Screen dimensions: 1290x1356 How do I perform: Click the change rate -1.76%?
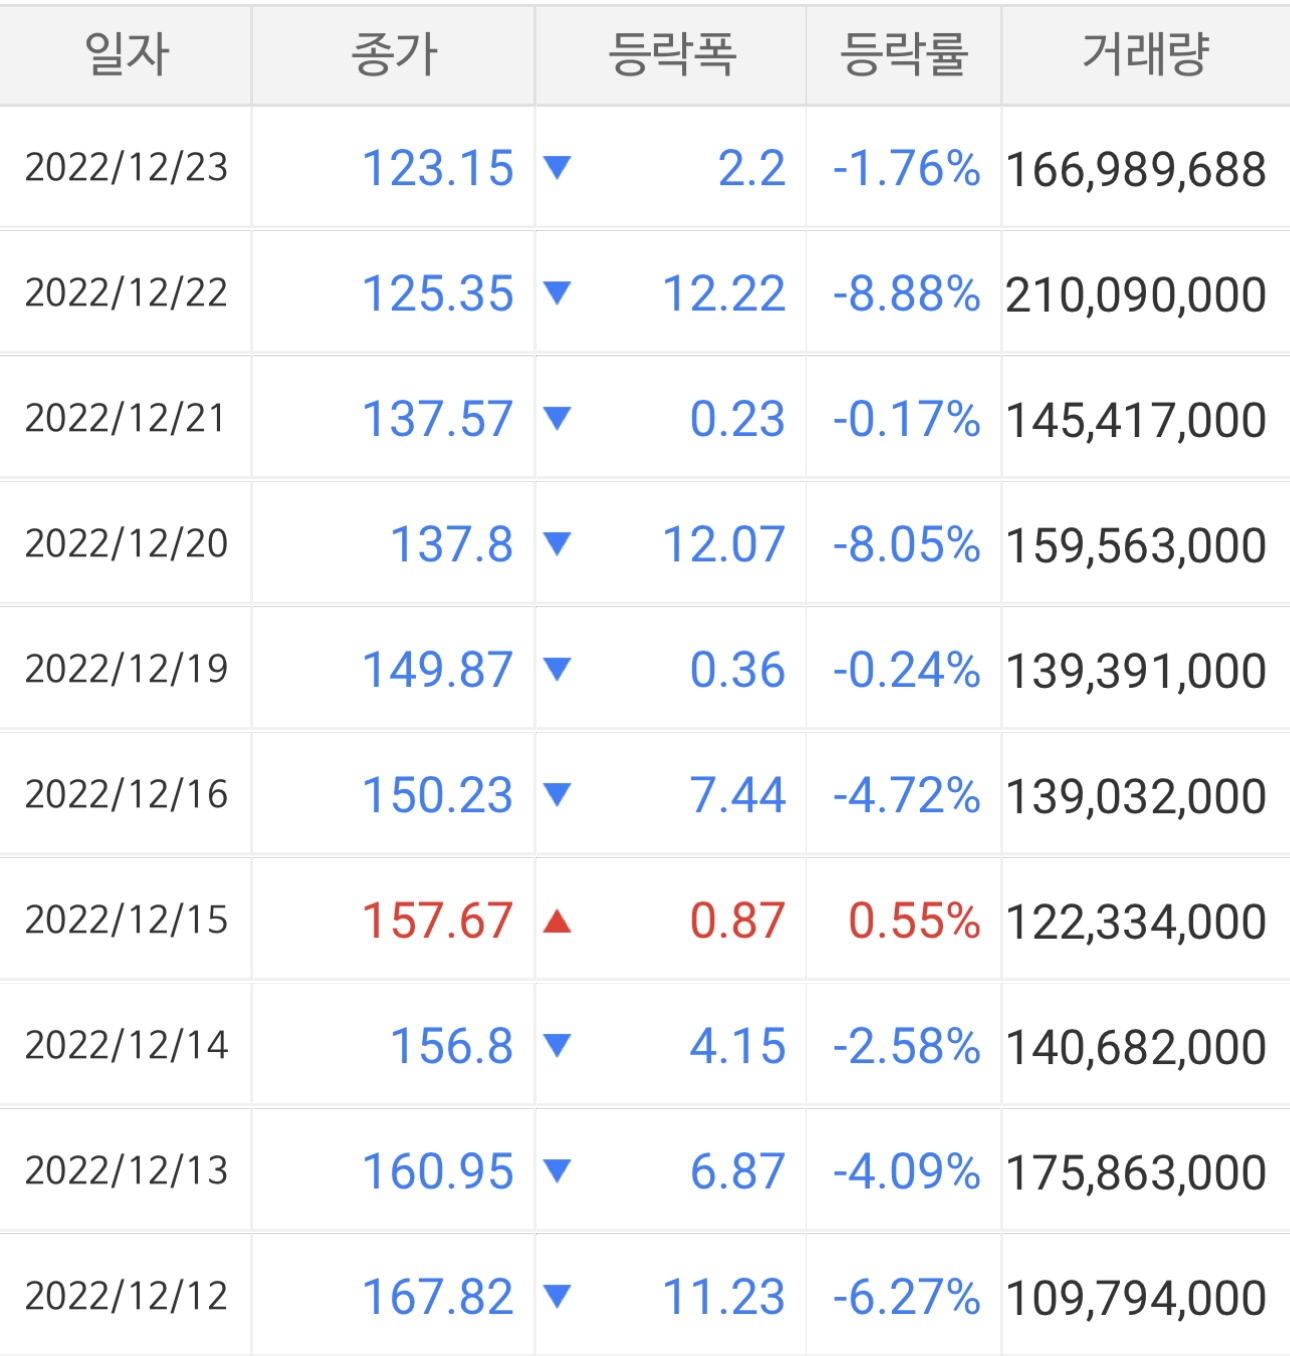tap(906, 168)
